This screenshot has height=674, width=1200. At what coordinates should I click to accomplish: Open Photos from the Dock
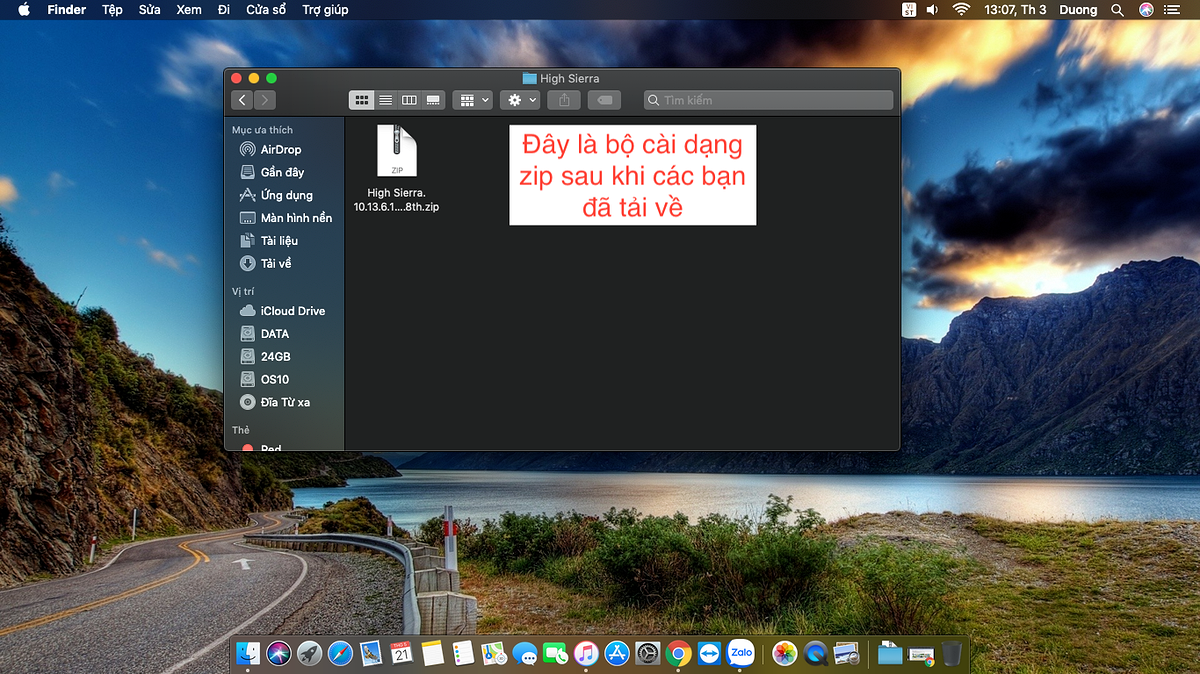785,653
